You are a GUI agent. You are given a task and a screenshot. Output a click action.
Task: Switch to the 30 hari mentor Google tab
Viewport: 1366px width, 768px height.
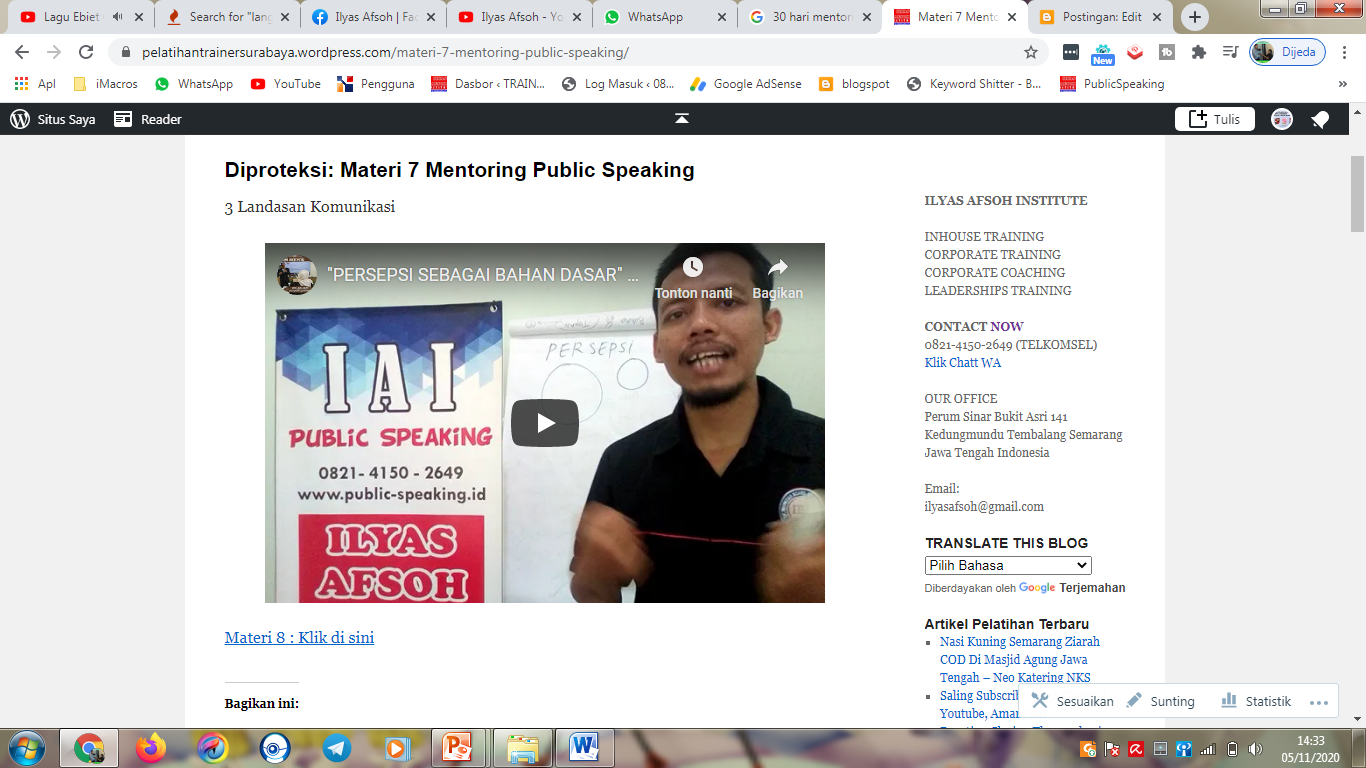[x=811, y=17]
